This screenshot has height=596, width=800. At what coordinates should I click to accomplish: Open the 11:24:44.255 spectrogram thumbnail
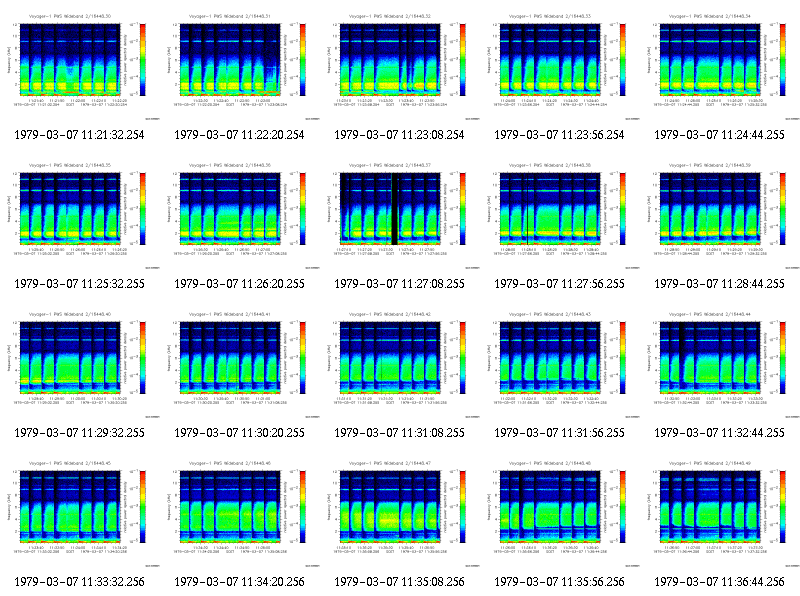[x=720, y=66]
